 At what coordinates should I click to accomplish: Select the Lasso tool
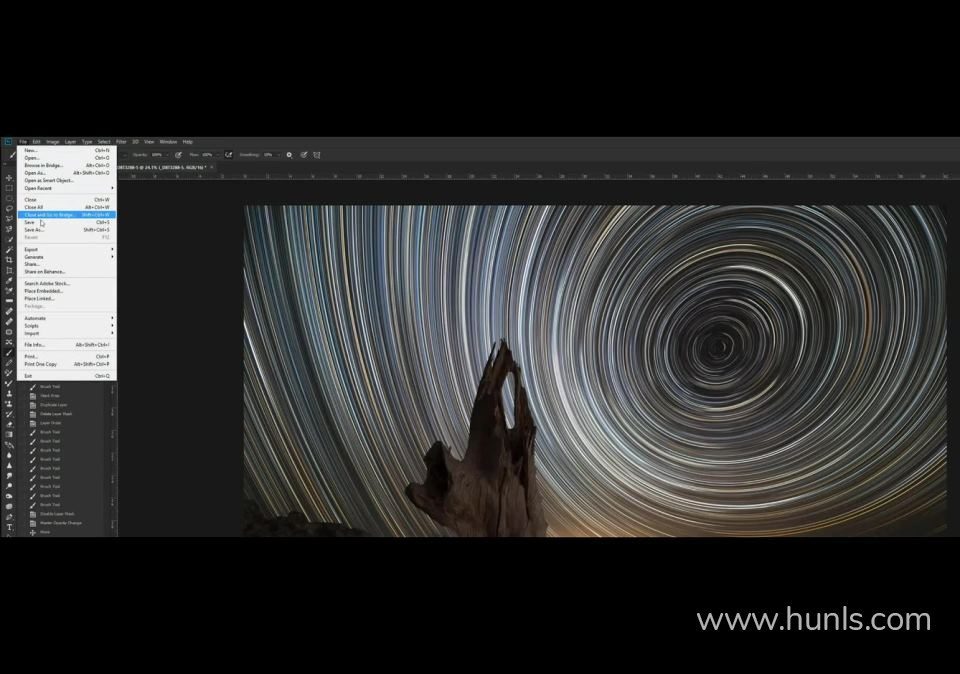tap(9, 208)
